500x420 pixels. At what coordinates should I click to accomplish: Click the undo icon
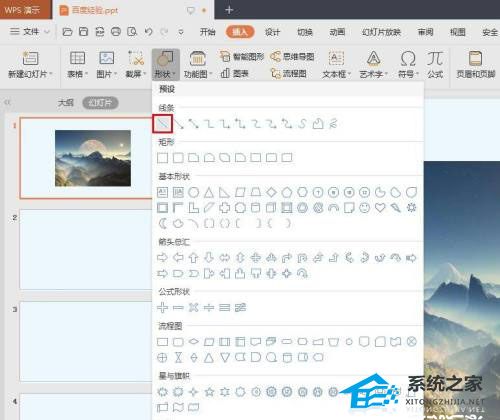[x=149, y=32]
